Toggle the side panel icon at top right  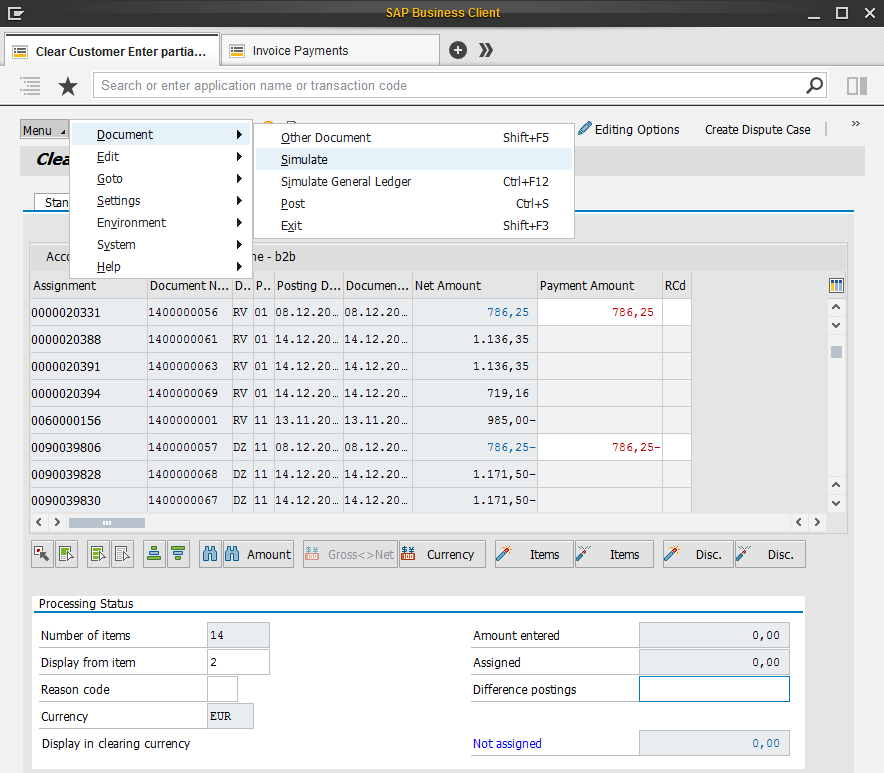coord(856,86)
